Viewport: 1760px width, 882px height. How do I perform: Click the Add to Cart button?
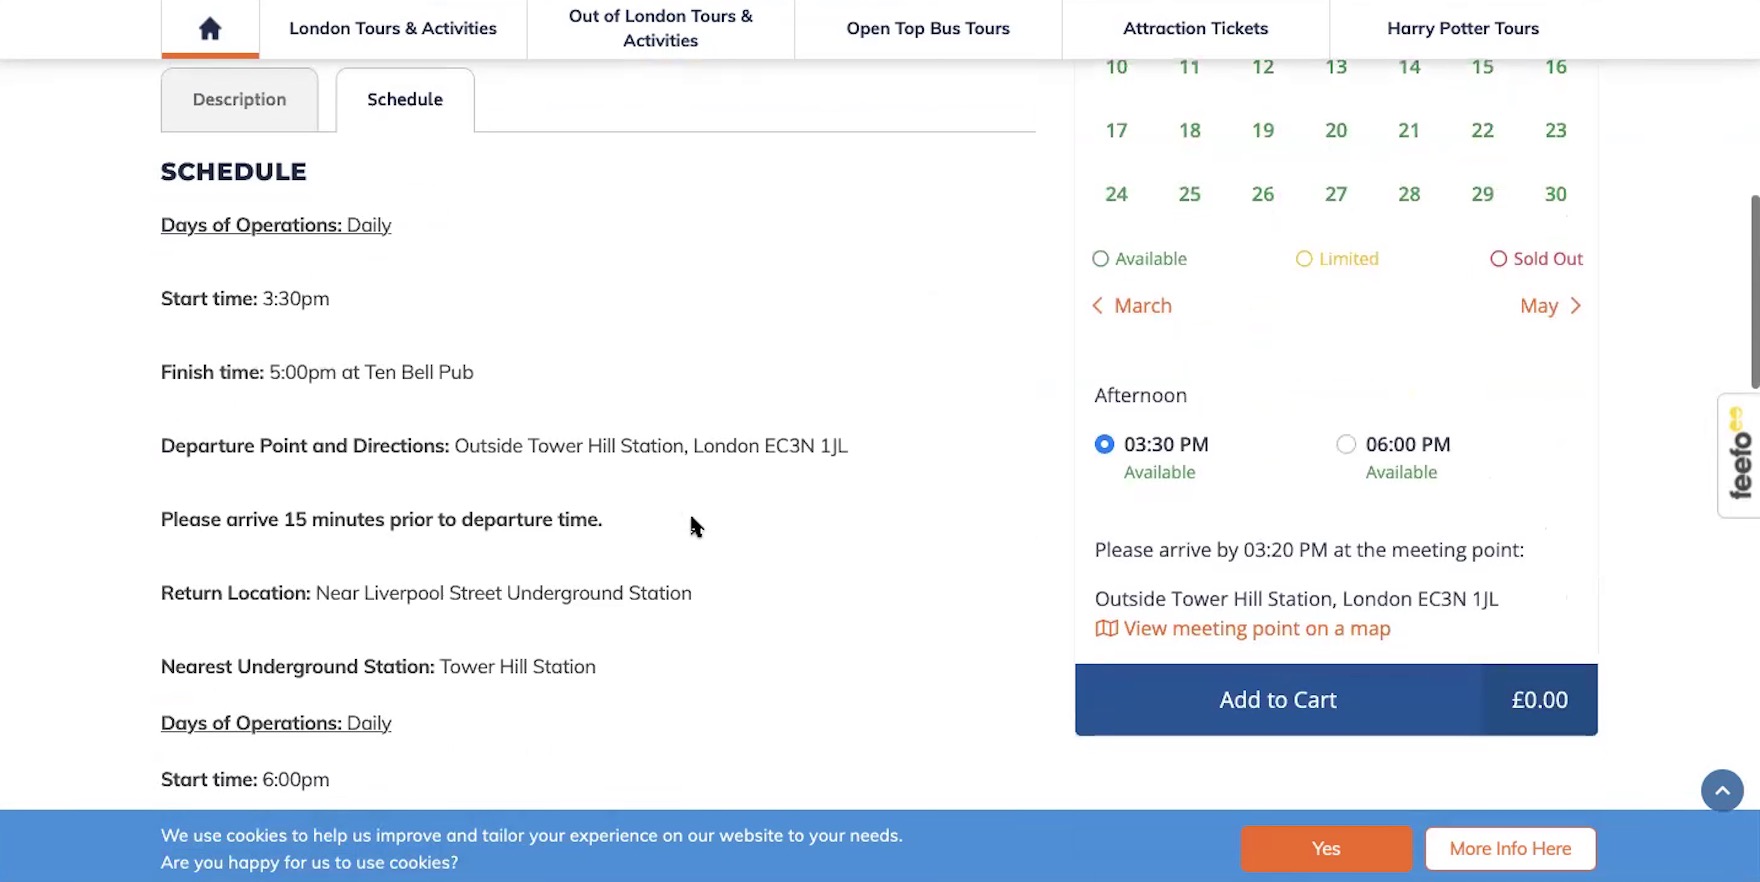click(x=1278, y=700)
